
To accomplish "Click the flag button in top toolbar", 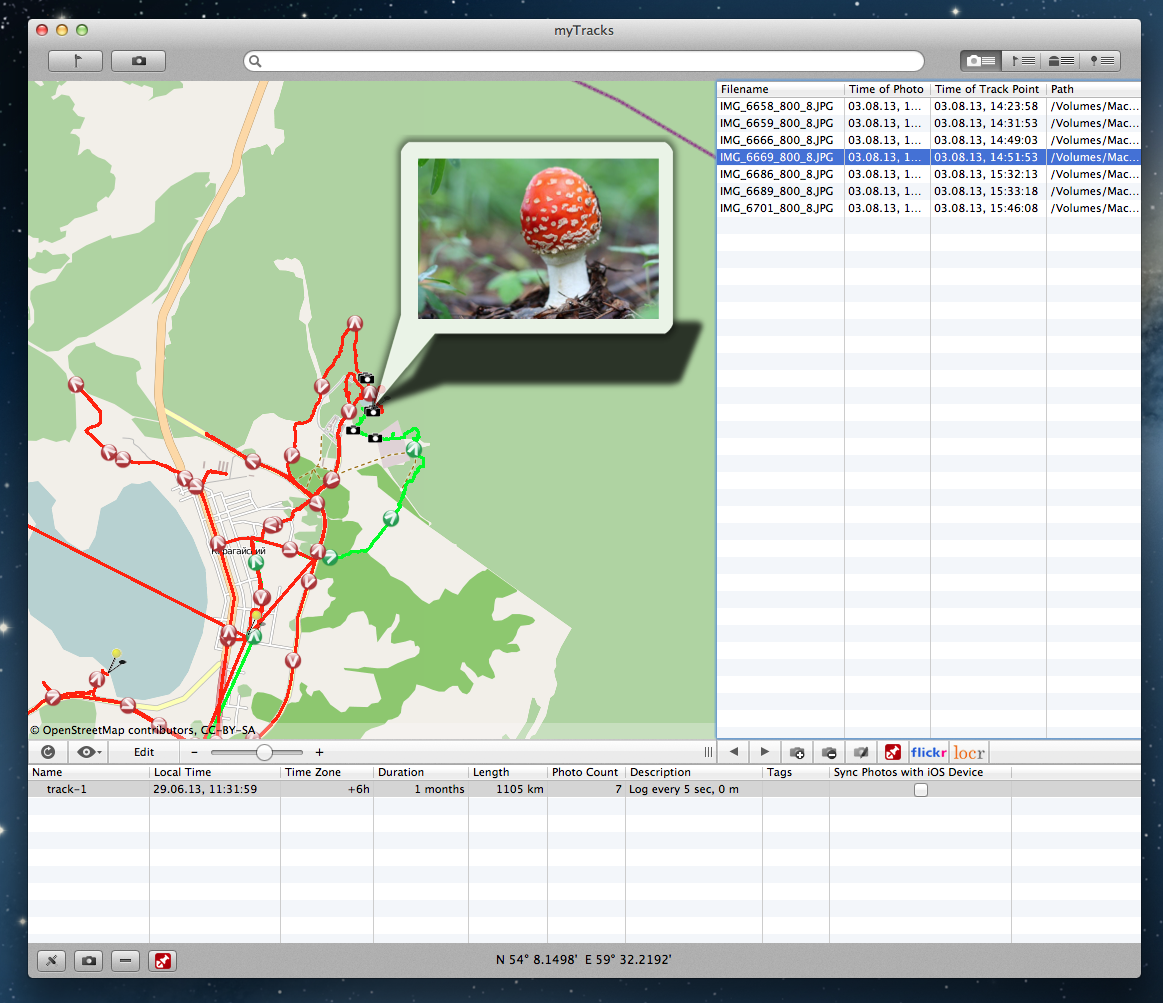I will click(x=76, y=61).
